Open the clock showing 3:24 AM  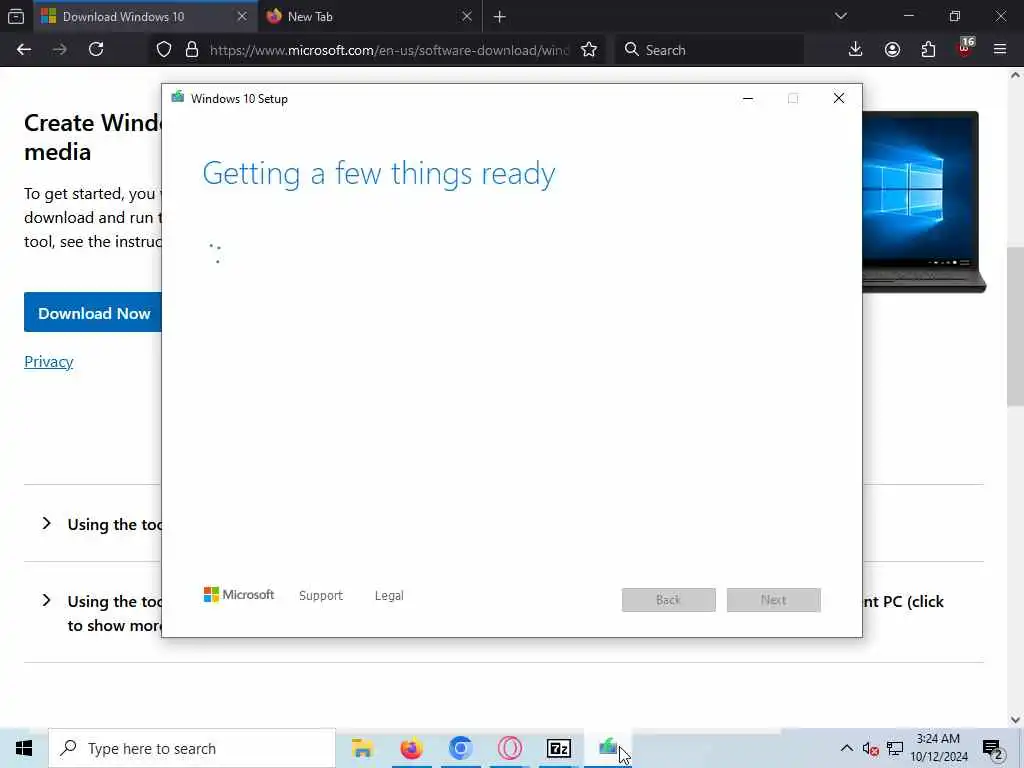click(x=939, y=748)
